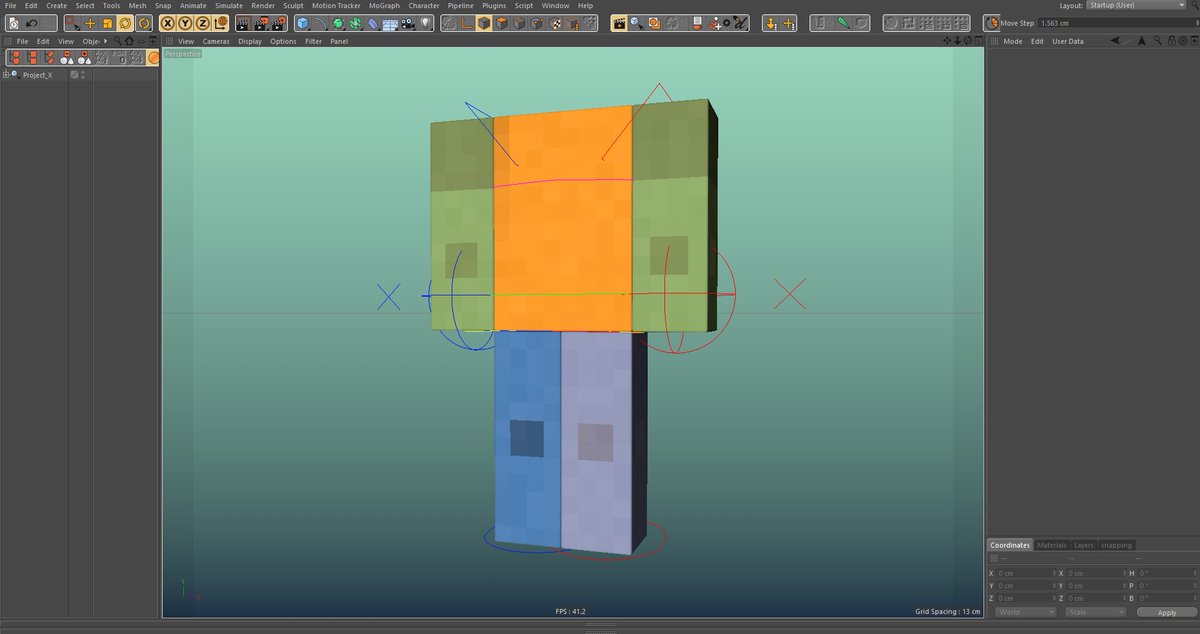Open the World coordinate system dropdown
This screenshot has width=1200, height=634.
(x=1025, y=612)
